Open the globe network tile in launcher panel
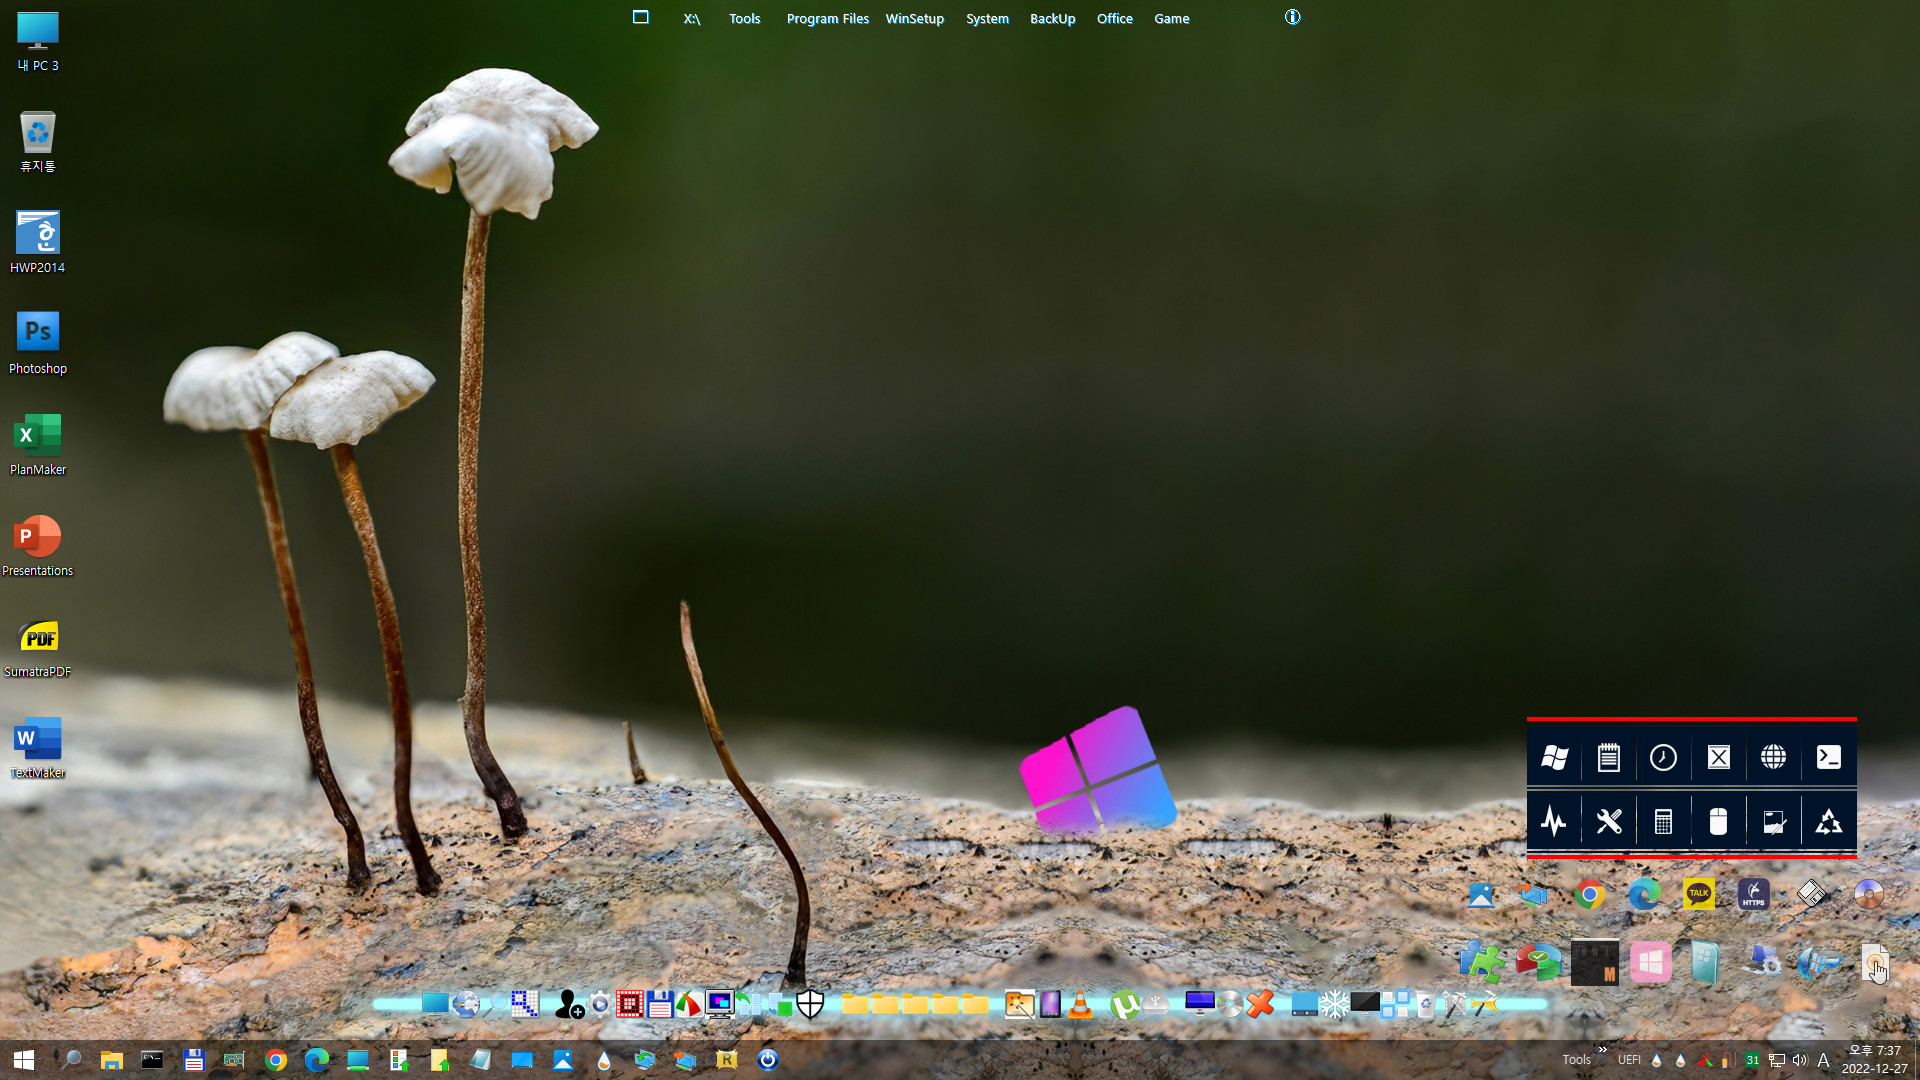The height and width of the screenshot is (1080, 1920). click(x=1774, y=758)
